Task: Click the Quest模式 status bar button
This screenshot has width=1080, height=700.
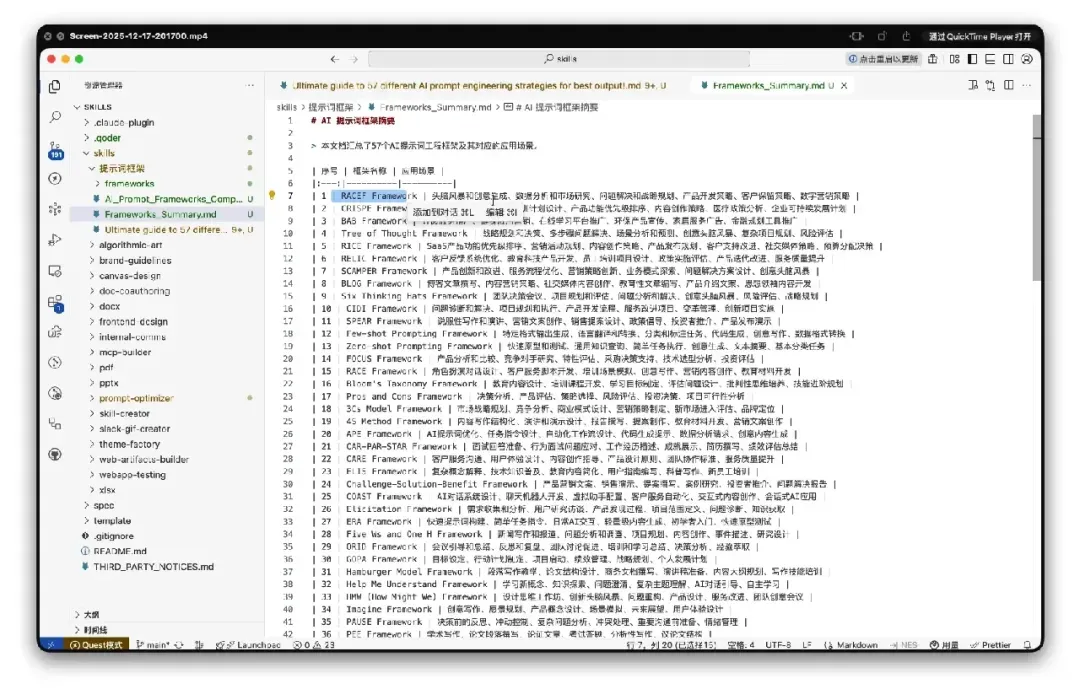Action: click(x=96, y=645)
